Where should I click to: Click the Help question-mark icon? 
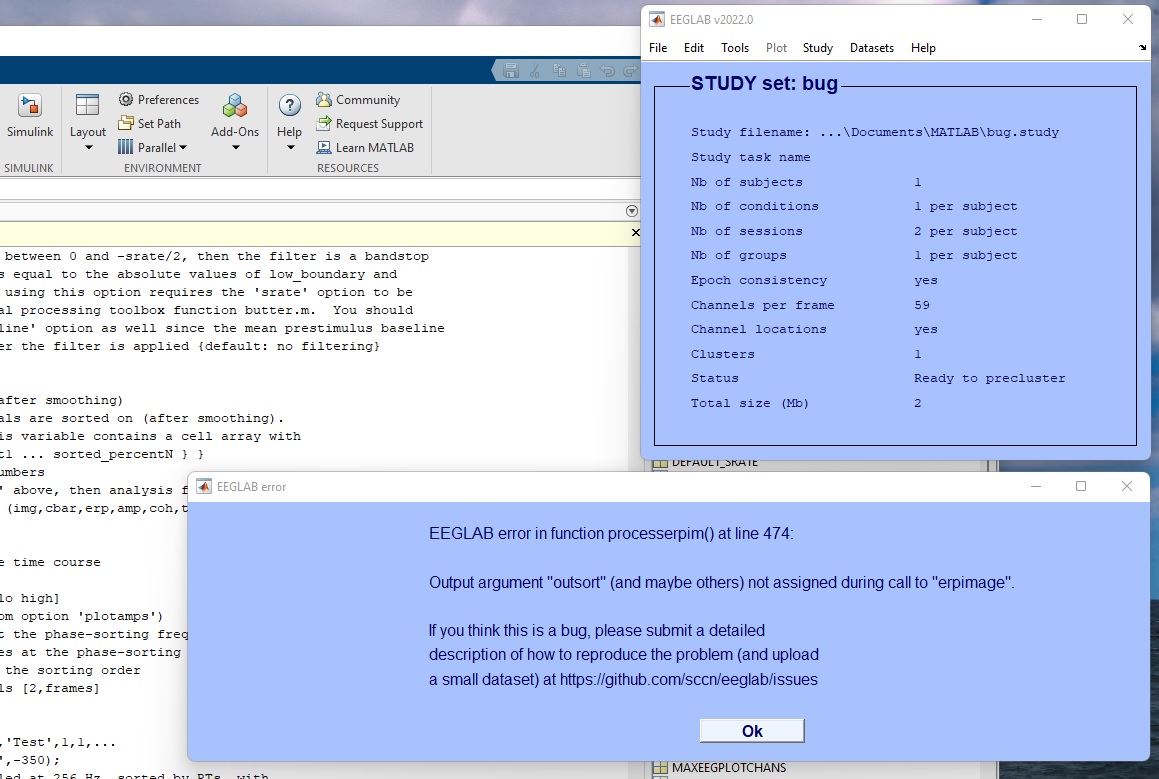288,105
